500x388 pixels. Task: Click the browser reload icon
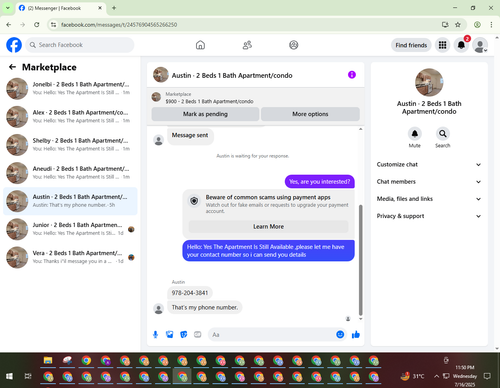point(37,25)
